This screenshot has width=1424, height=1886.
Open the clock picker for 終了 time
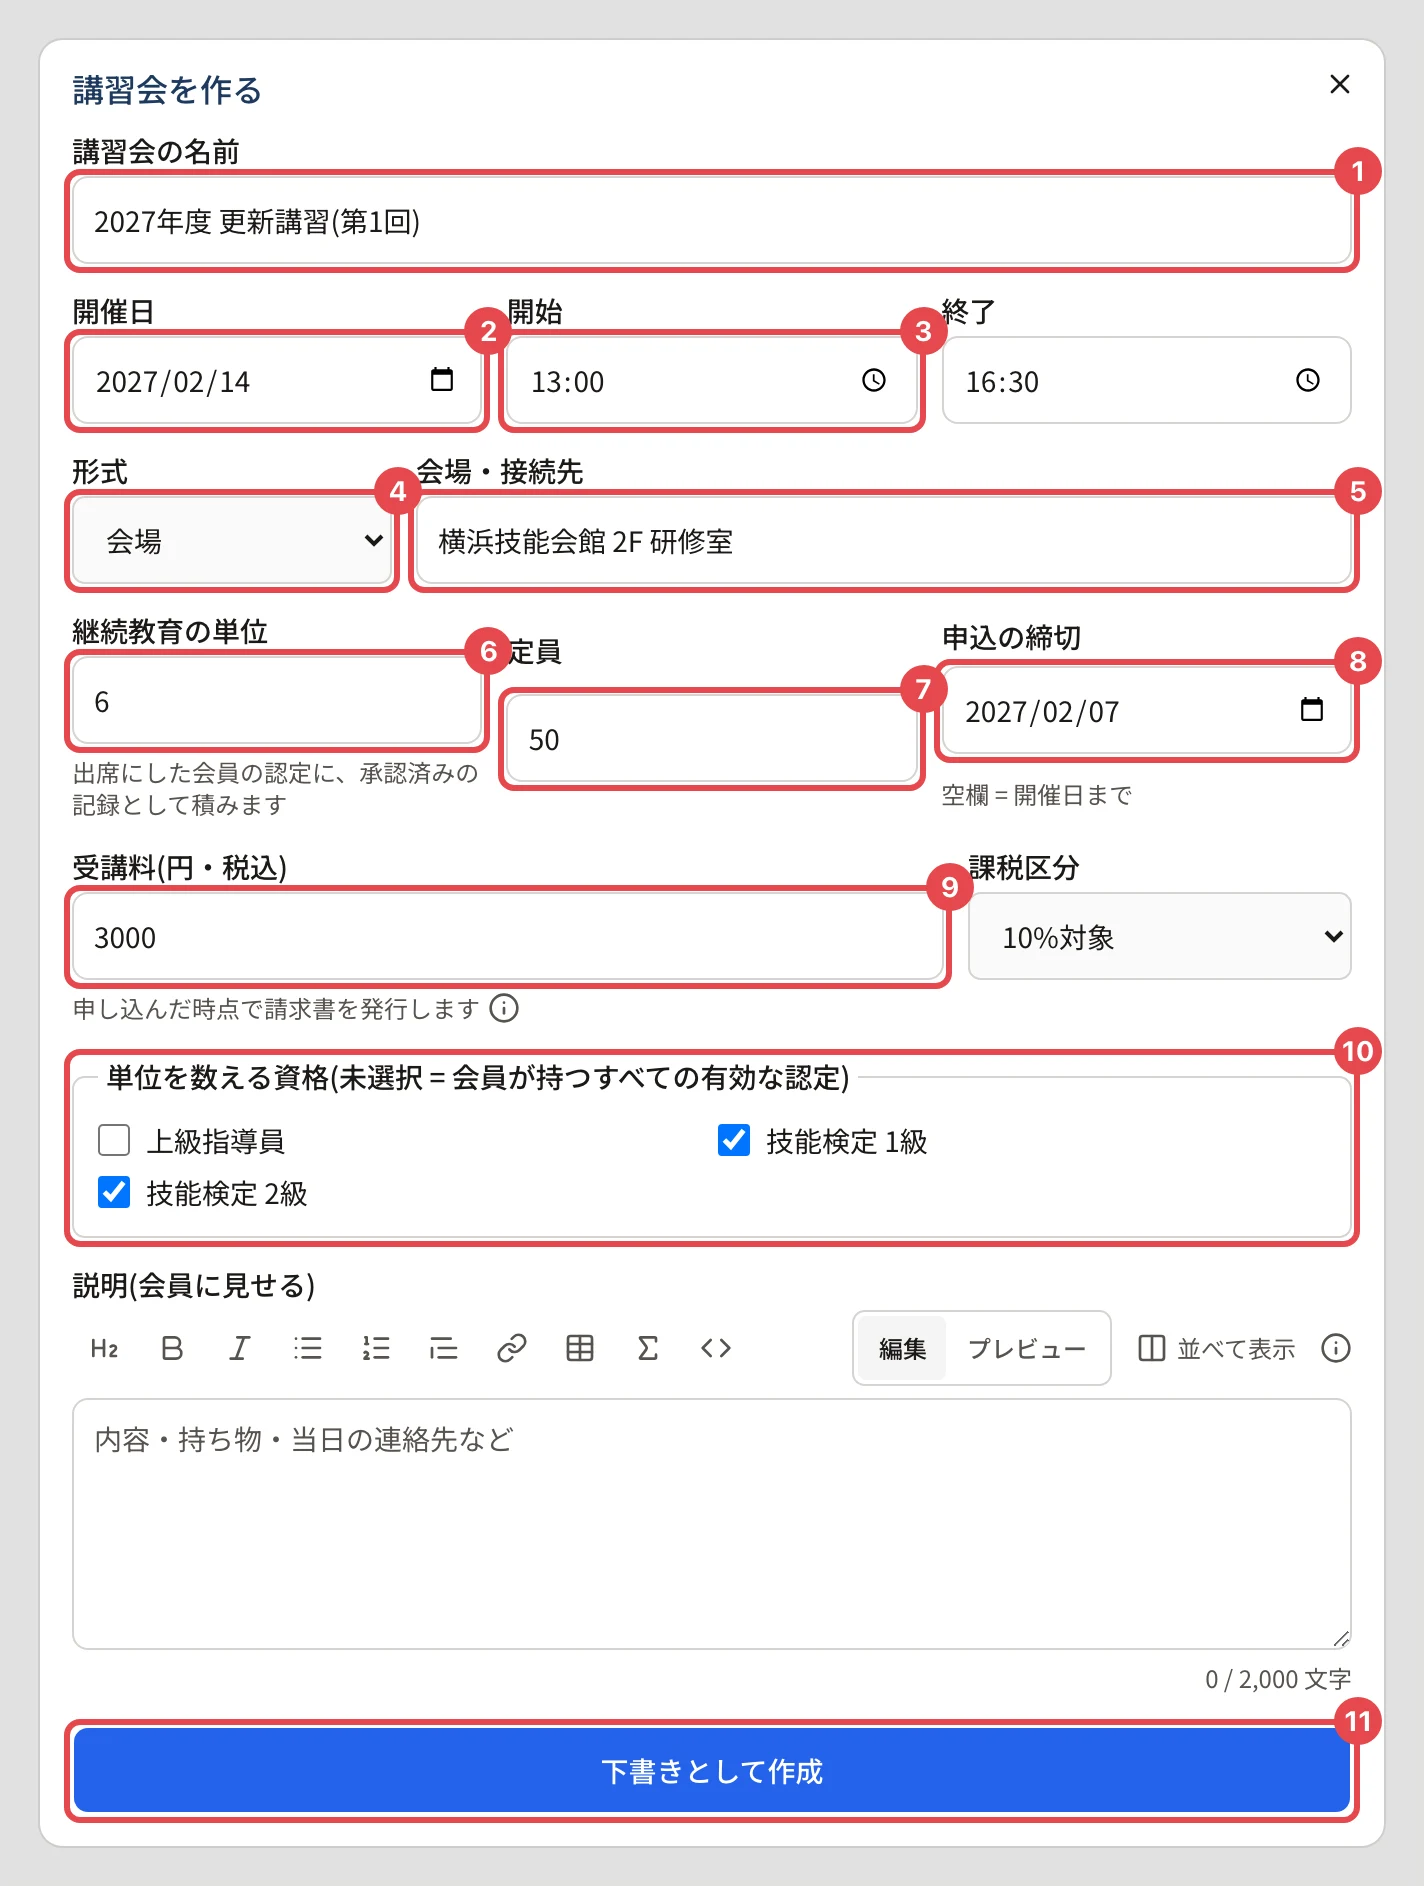pos(1308,380)
